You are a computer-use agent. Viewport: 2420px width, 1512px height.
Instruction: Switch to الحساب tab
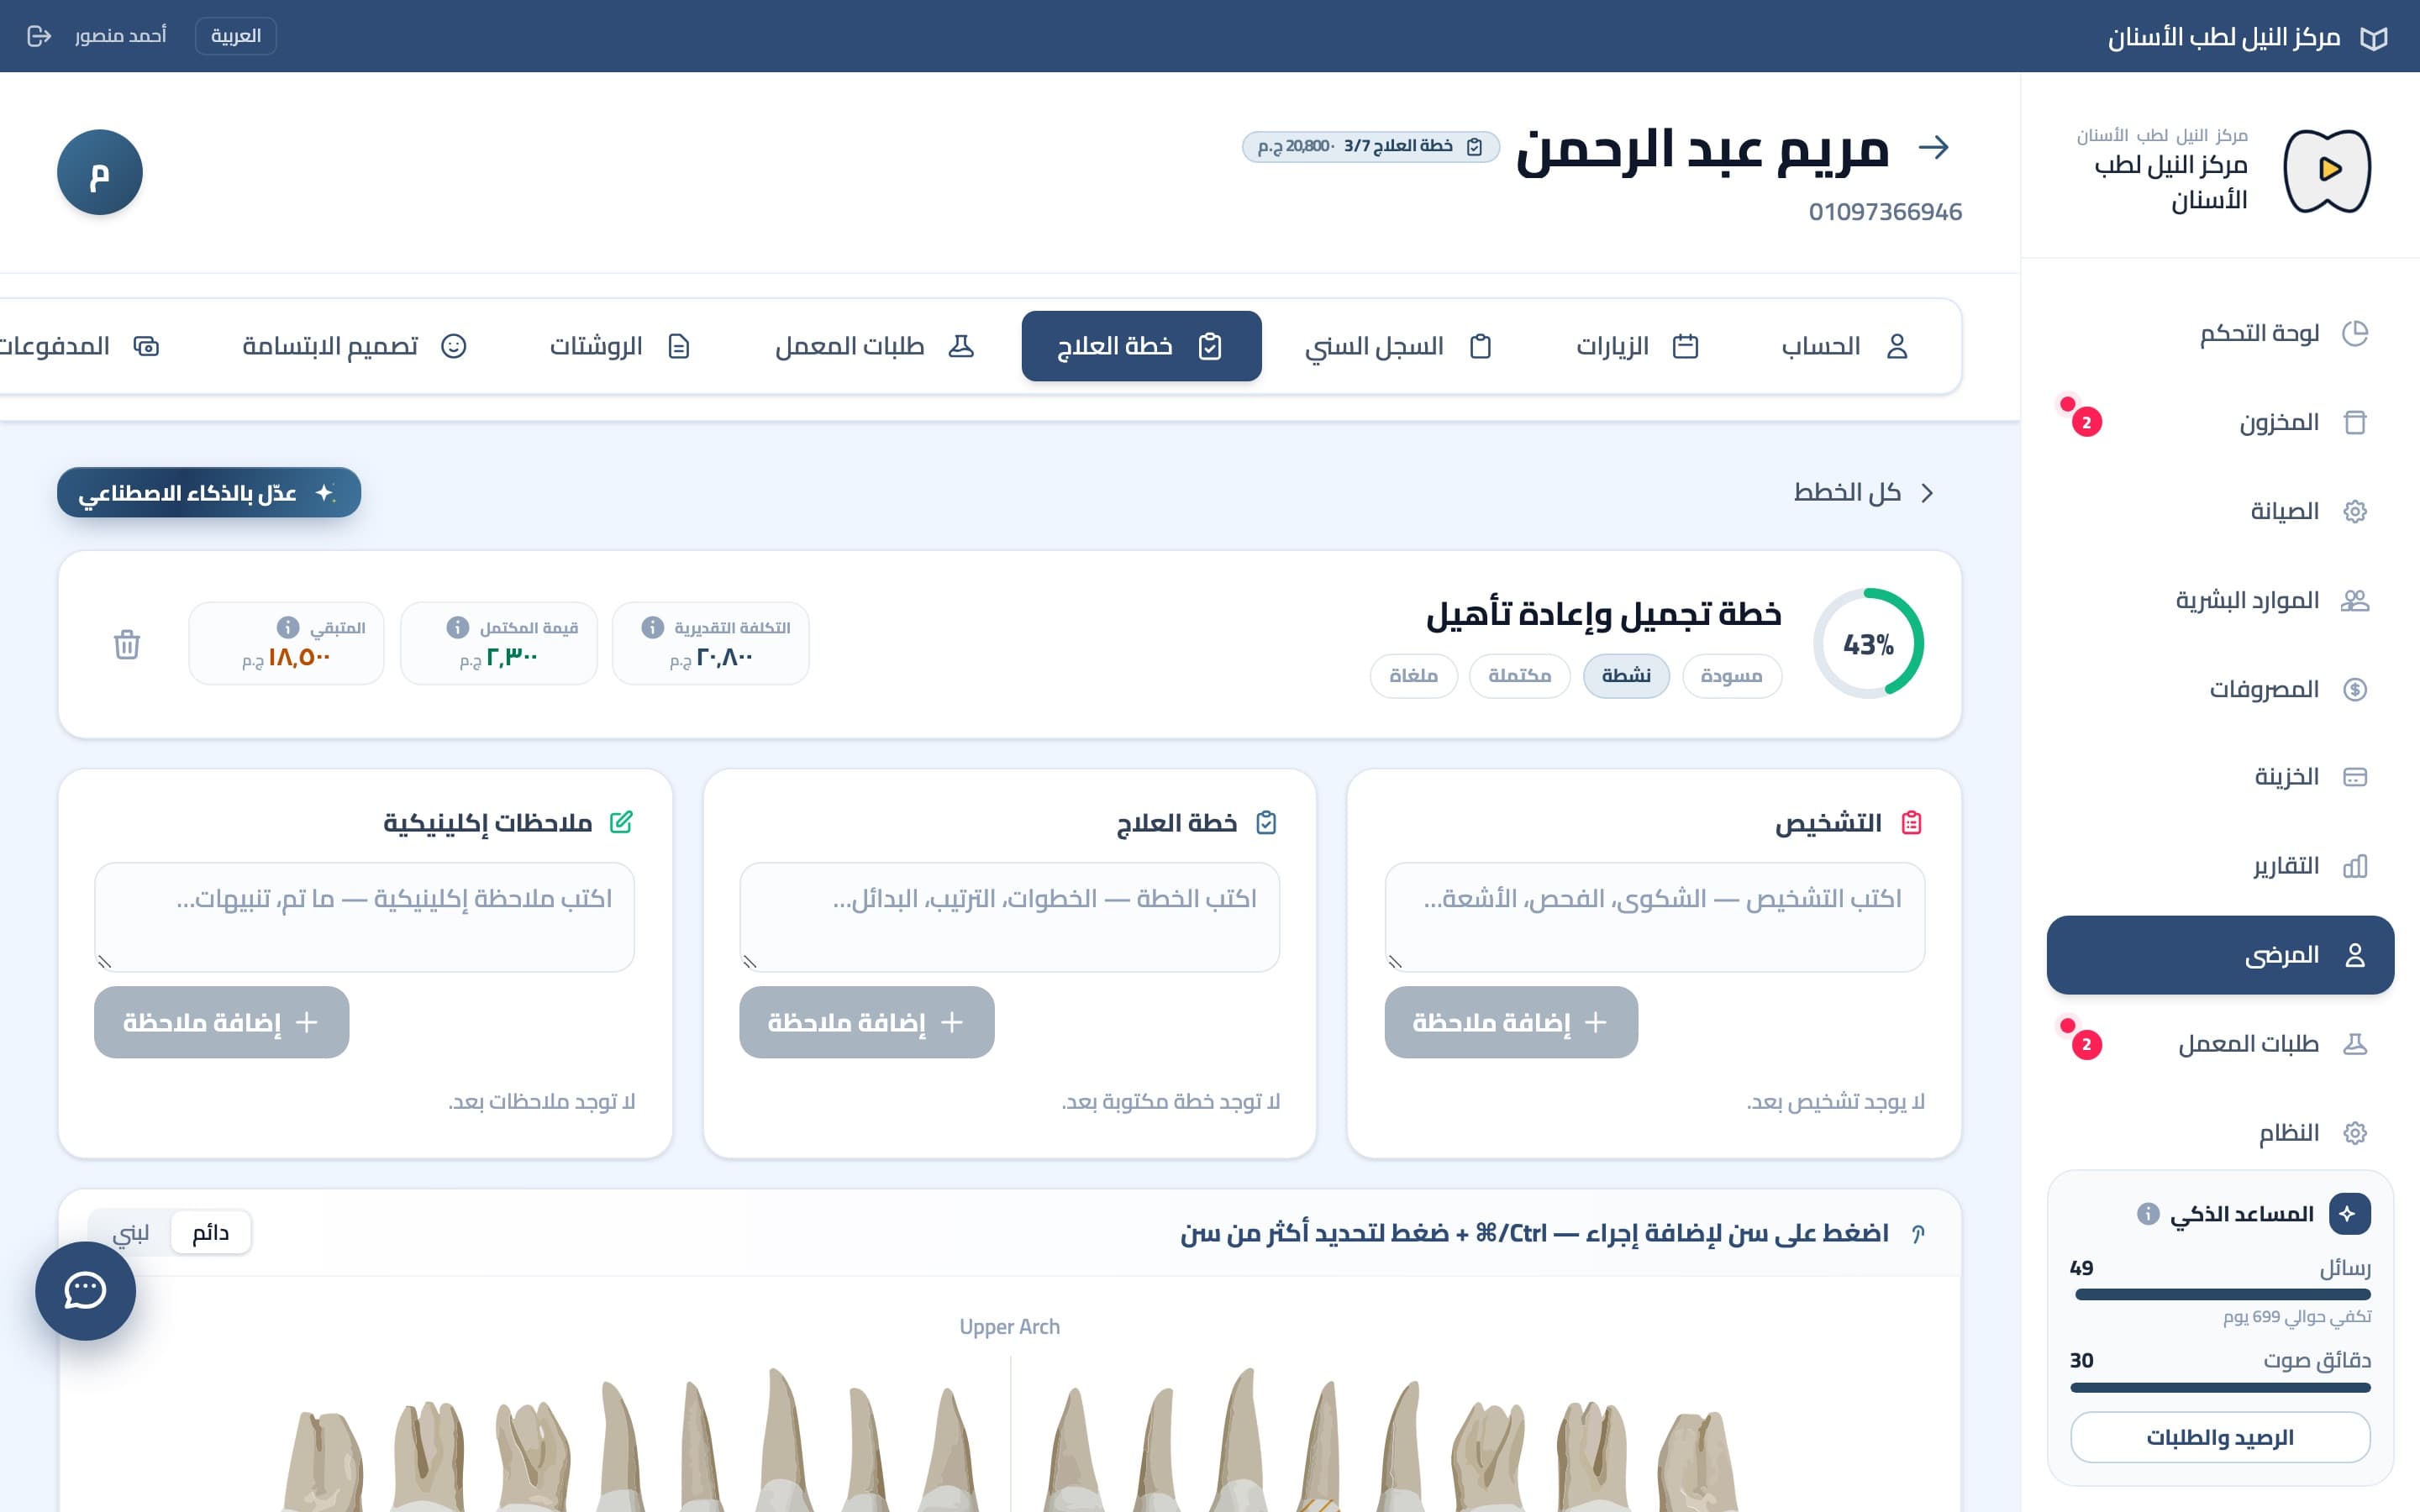[1844, 346]
